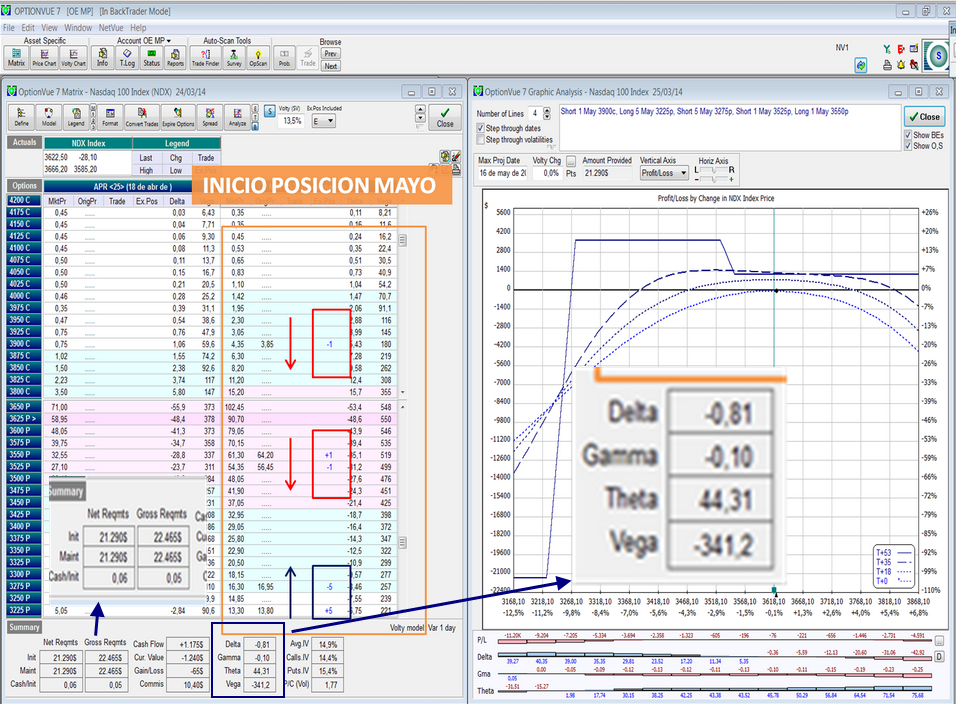This screenshot has width=956, height=704.
Task: Open the Price Chart tool
Action: (x=45, y=57)
